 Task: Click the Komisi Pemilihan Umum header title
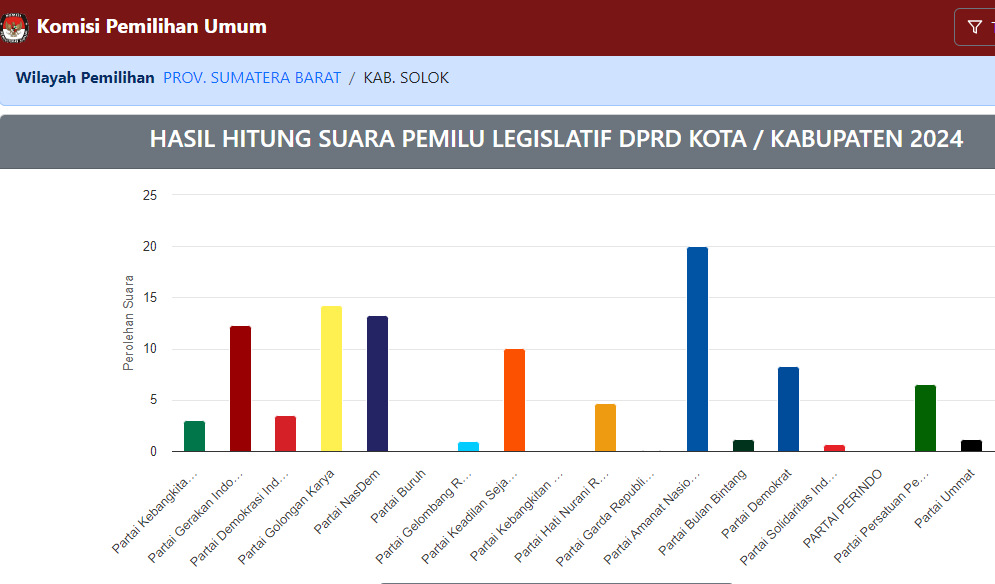coord(151,27)
